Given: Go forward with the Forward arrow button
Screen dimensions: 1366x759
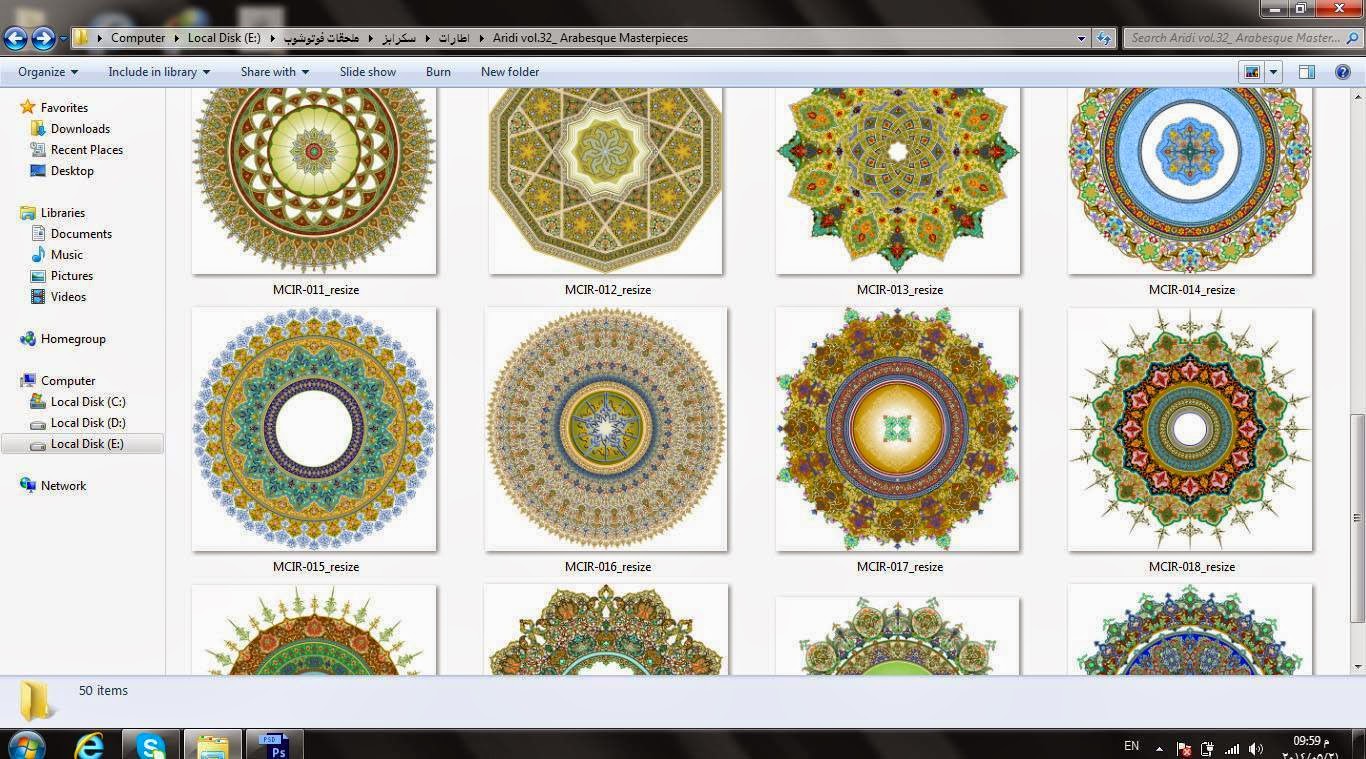Looking at the screenshot, I should pyautogui.click(x=43, y=38).
